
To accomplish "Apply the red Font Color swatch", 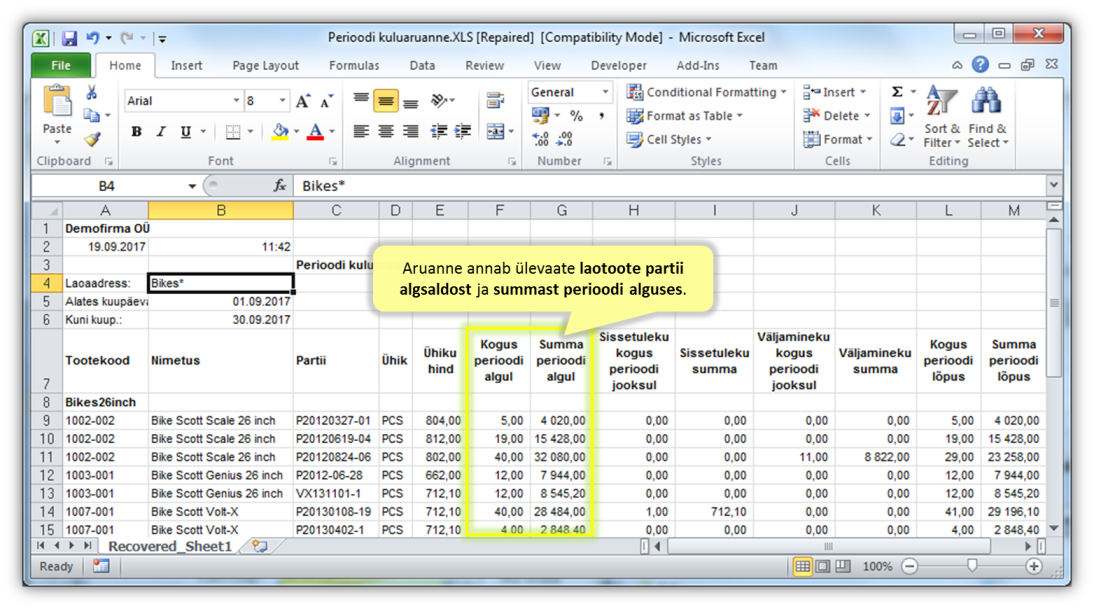I will 315,132.
